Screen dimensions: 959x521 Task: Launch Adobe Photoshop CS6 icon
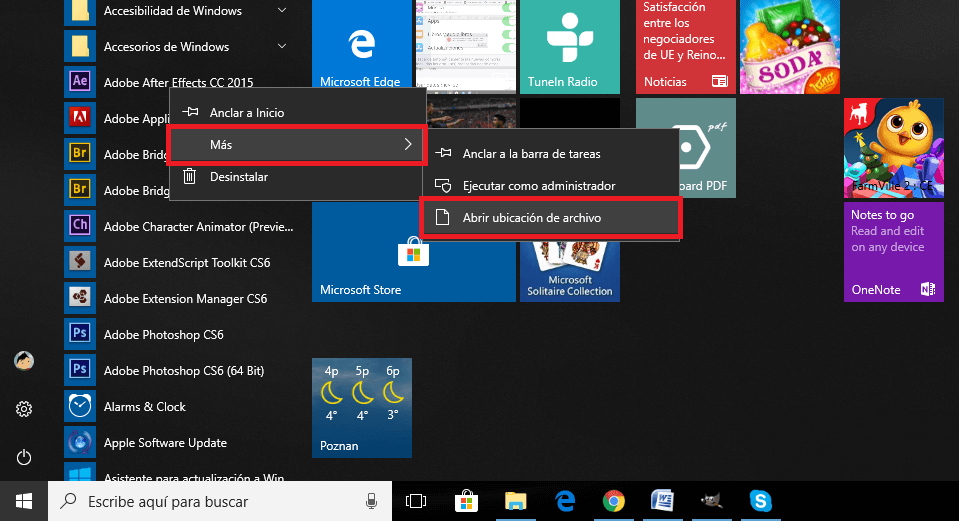[80, 334]
